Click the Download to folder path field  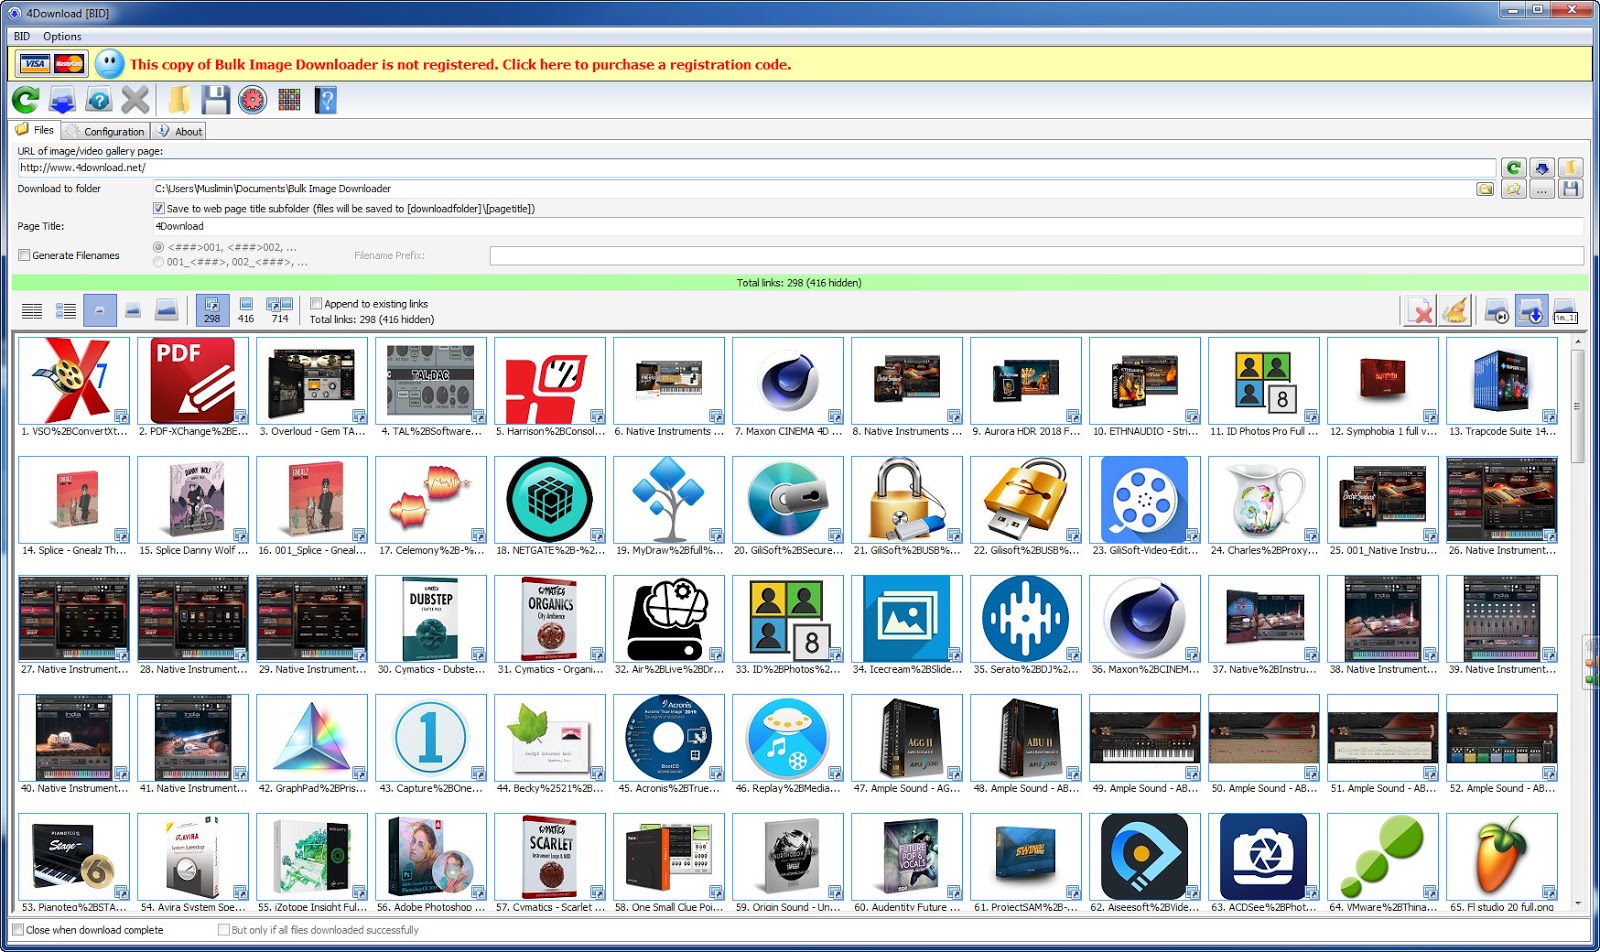click(x=814, y=189)
